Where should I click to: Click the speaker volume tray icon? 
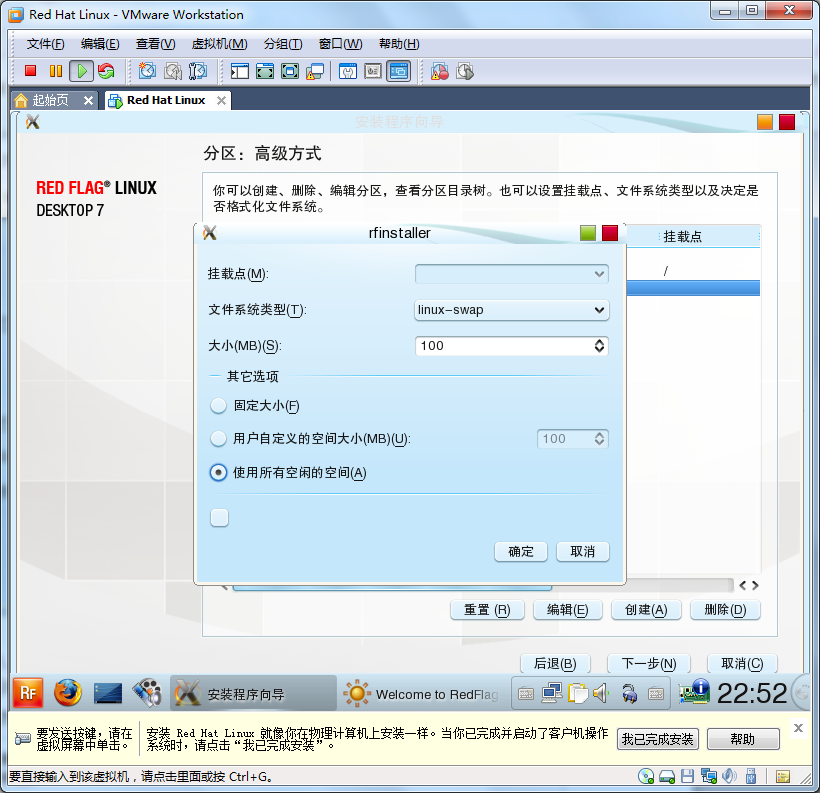(x=601, y=694)
